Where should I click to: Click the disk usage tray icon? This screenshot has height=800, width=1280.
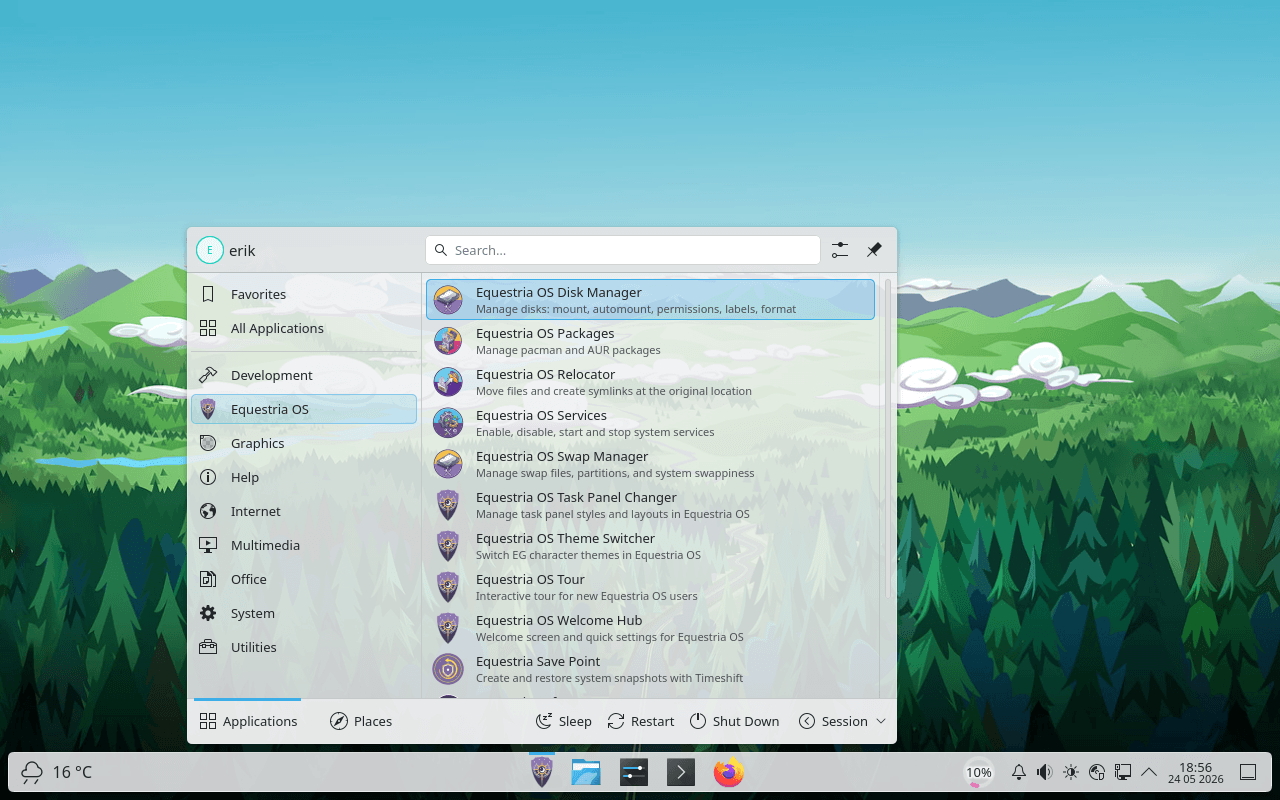click(x=1097, y=772)
